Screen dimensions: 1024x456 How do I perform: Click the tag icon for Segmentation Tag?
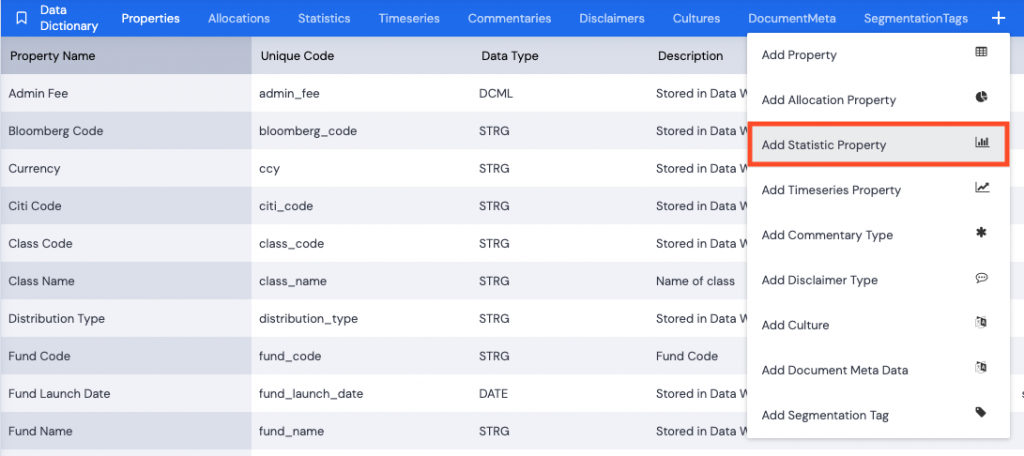(x=981, y=412)
